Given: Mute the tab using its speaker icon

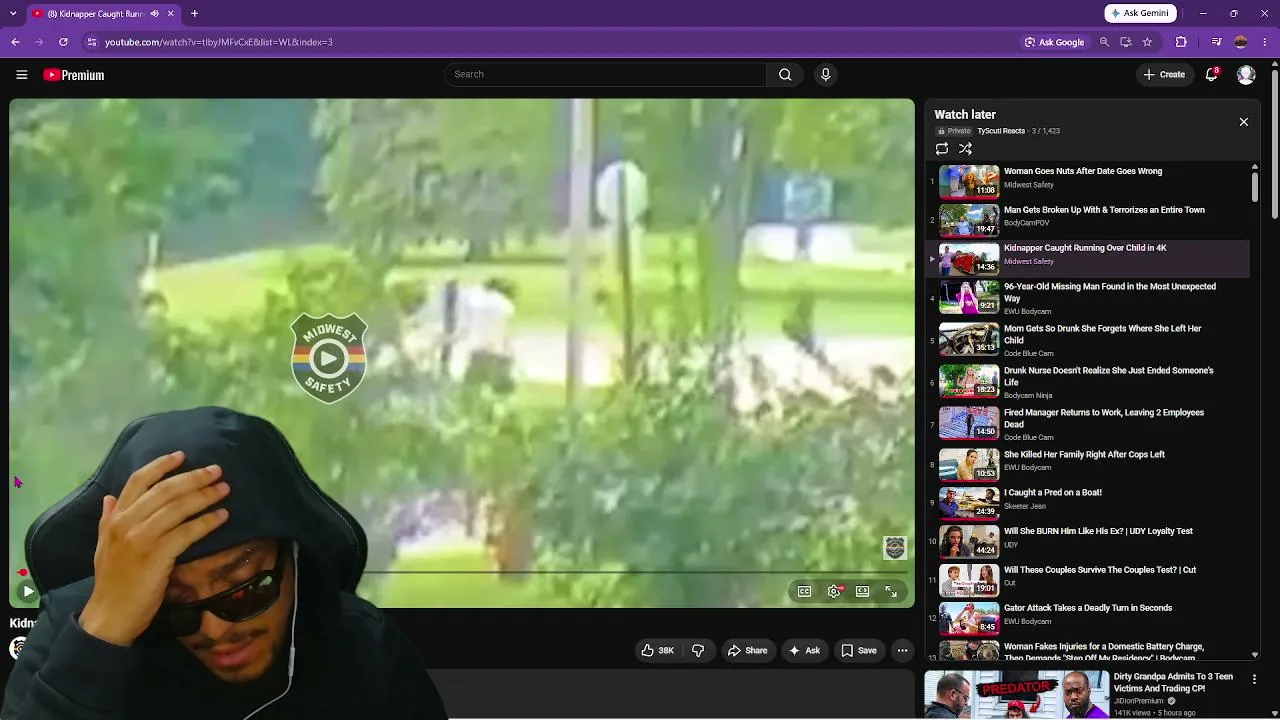Looking at the screenshot, I should [x=154, y=14].
